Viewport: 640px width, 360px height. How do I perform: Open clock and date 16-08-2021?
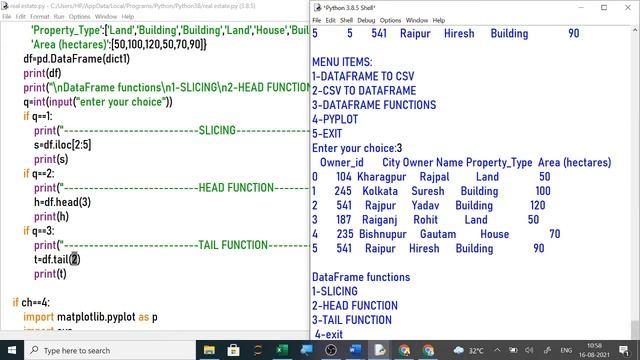(x=594, y=350)
